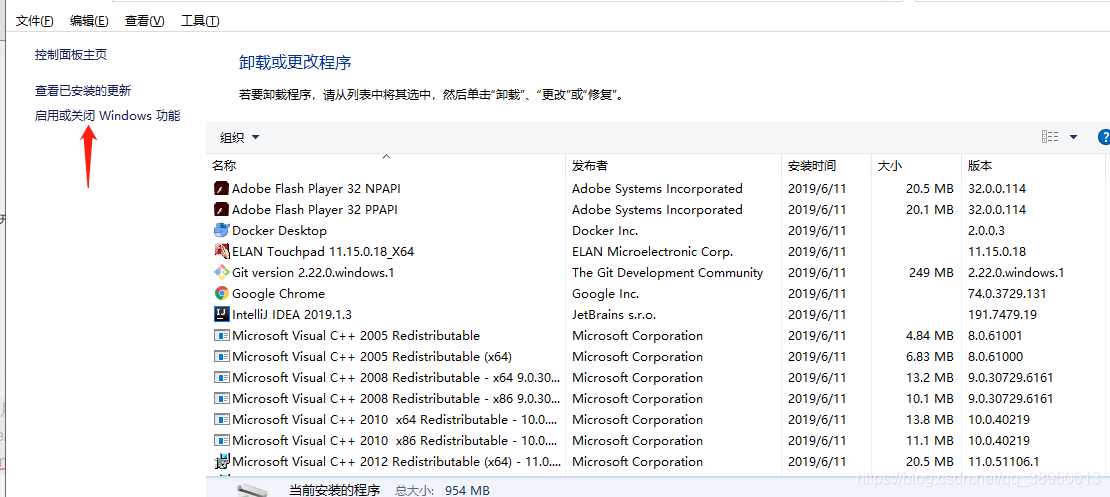Expand the view options dropdown arrow
This screenshot has width=1110, height=497.
pyautogui.click(x=1073, y=137)
